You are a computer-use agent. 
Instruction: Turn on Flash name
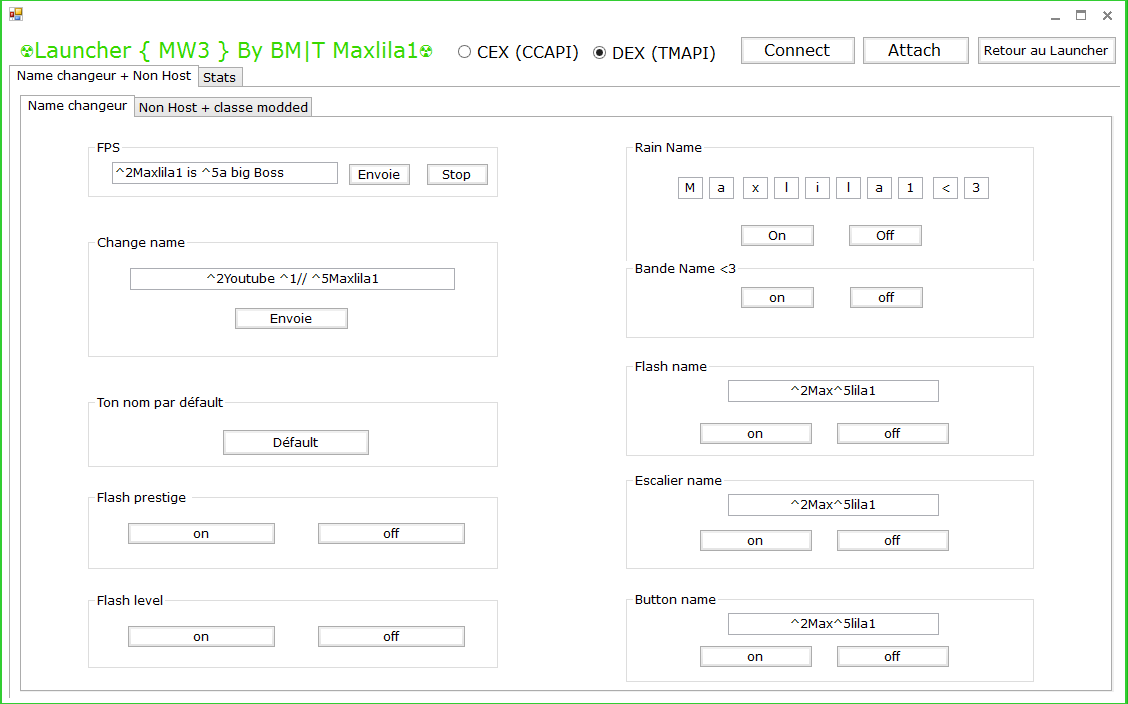755,434
